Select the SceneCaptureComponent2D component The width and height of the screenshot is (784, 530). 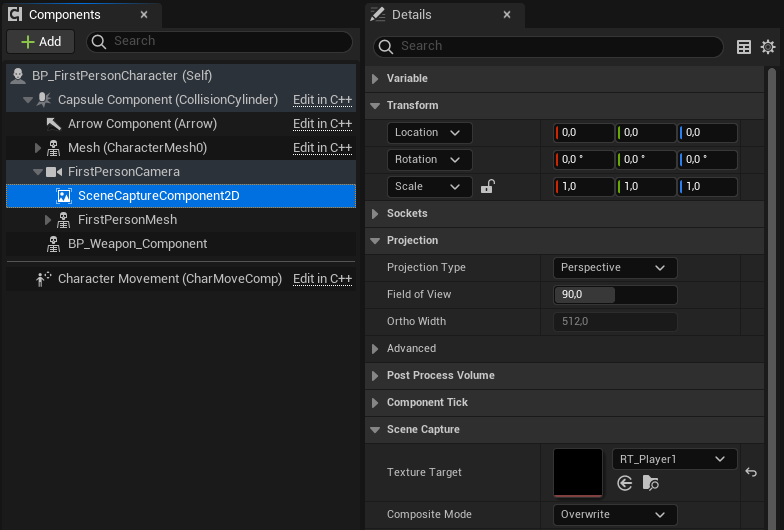click(x=158, y=196)
